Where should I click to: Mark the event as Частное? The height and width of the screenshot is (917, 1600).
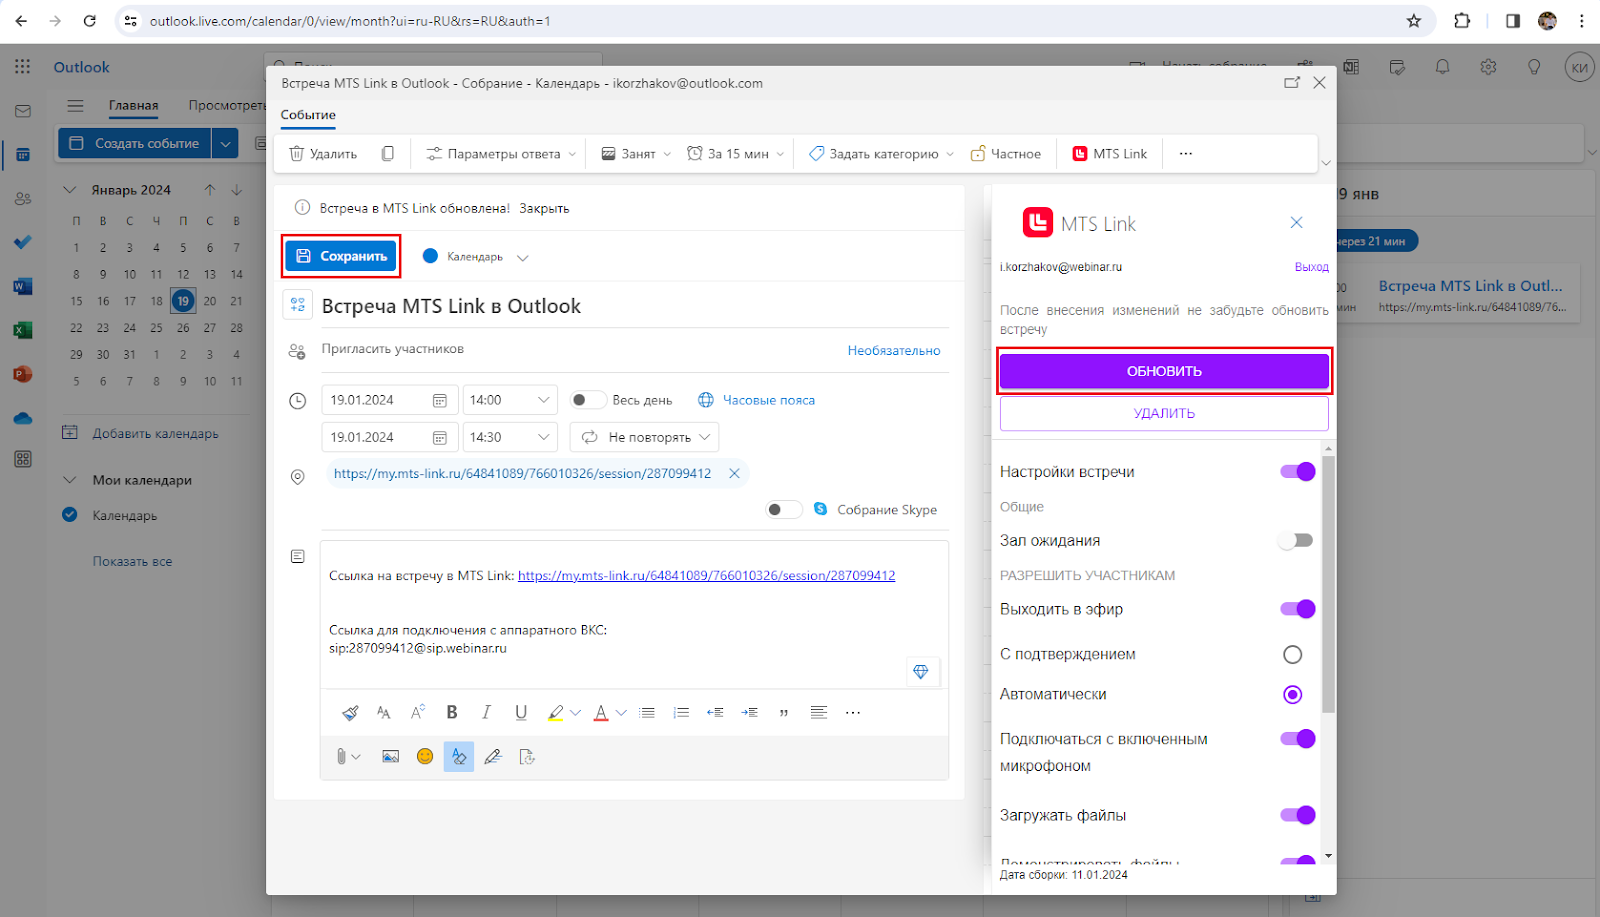pos(1006,154)
